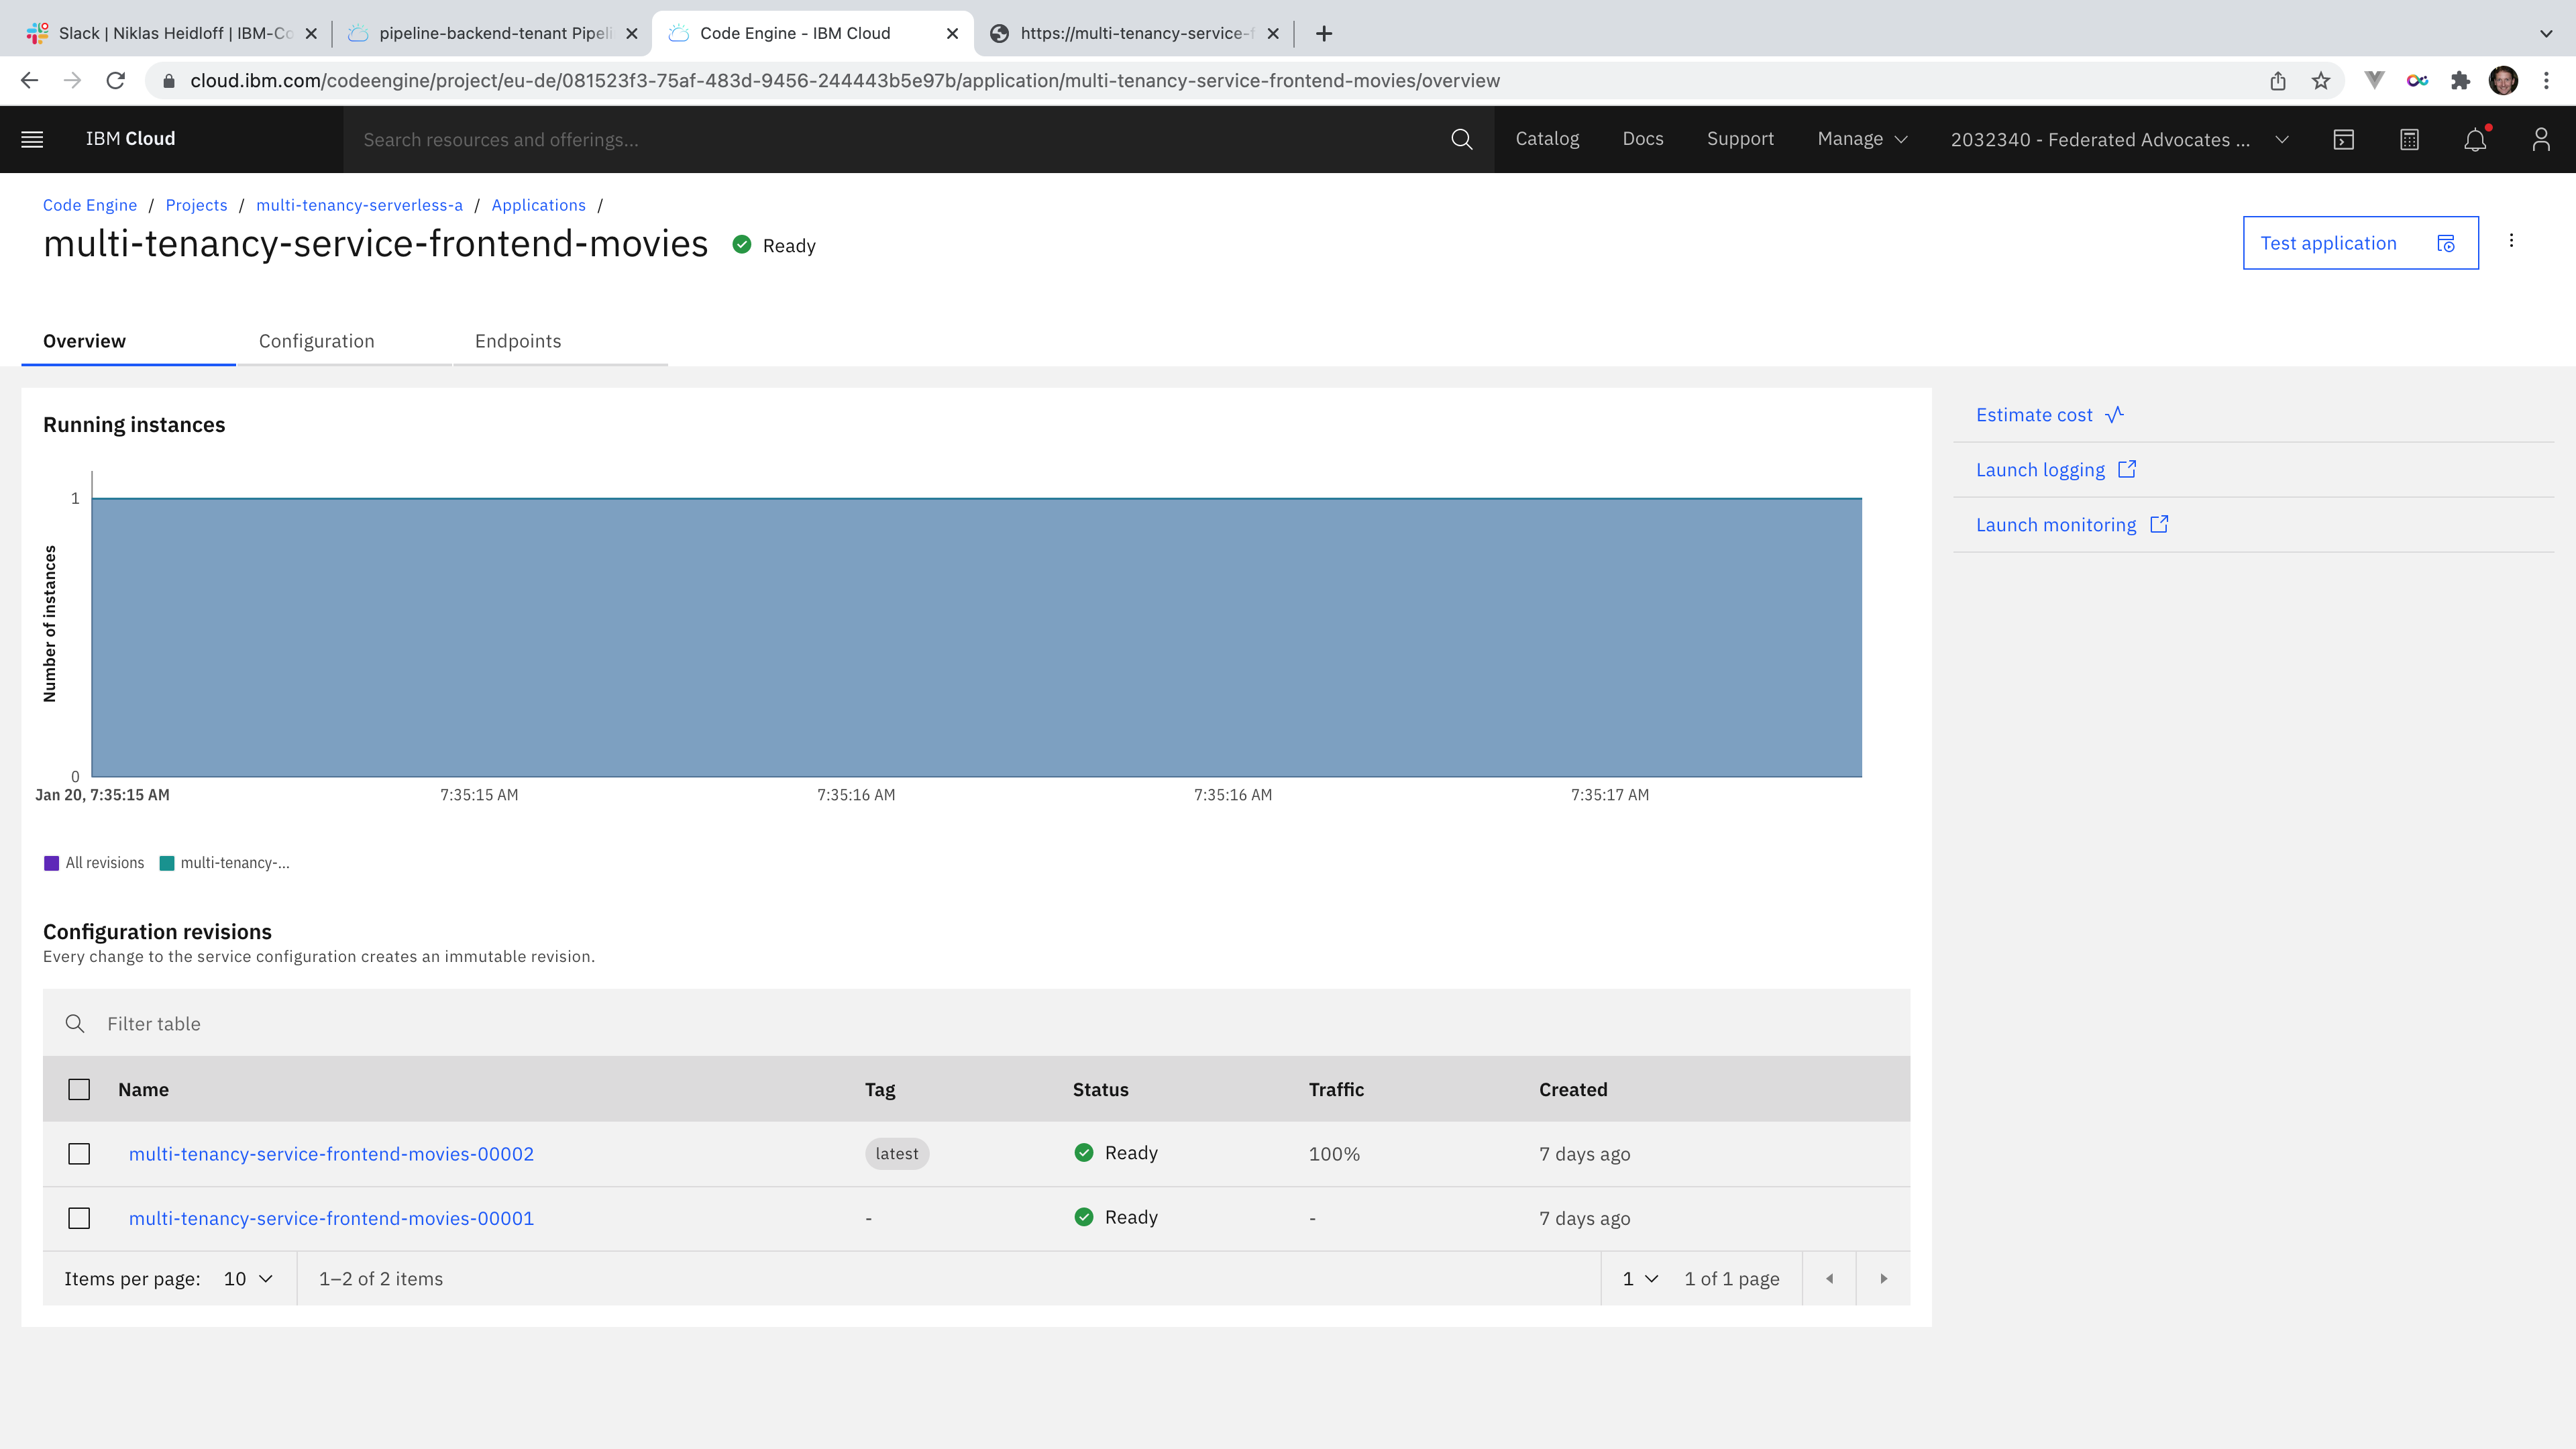Open the application overflow menu (three dots)

click(x=2511, y=241)
